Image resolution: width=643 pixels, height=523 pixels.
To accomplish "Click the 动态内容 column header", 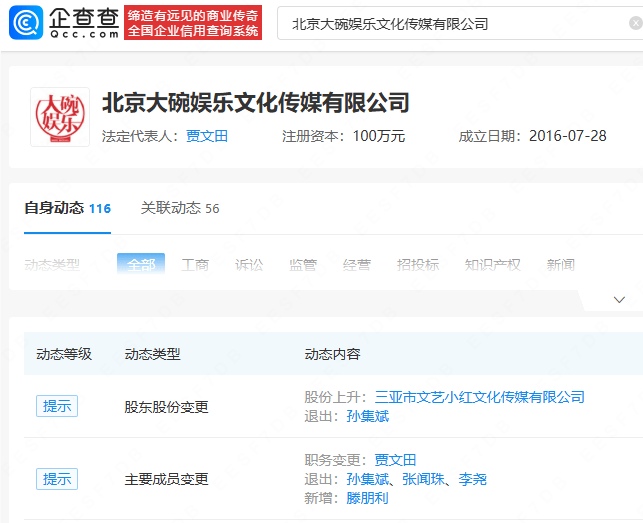I will click(333, 354).
